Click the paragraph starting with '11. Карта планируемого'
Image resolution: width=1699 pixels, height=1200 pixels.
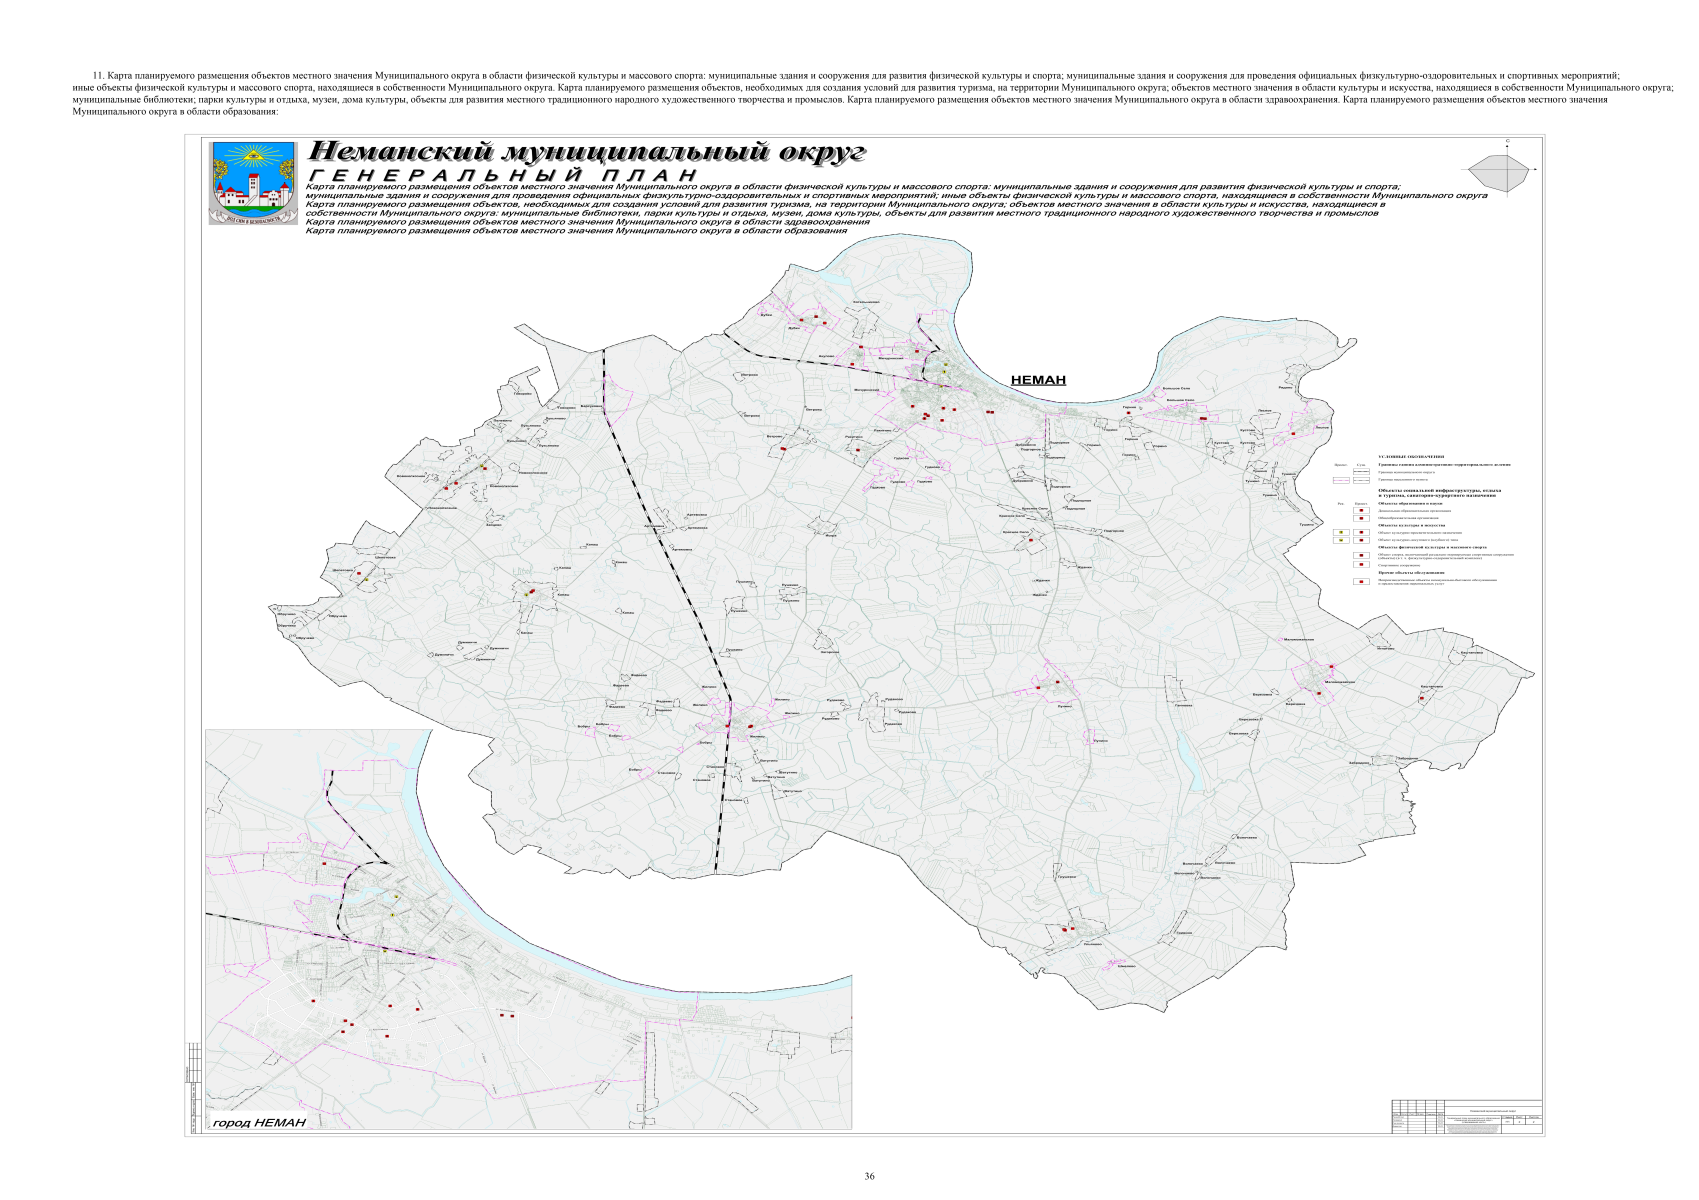849,93
